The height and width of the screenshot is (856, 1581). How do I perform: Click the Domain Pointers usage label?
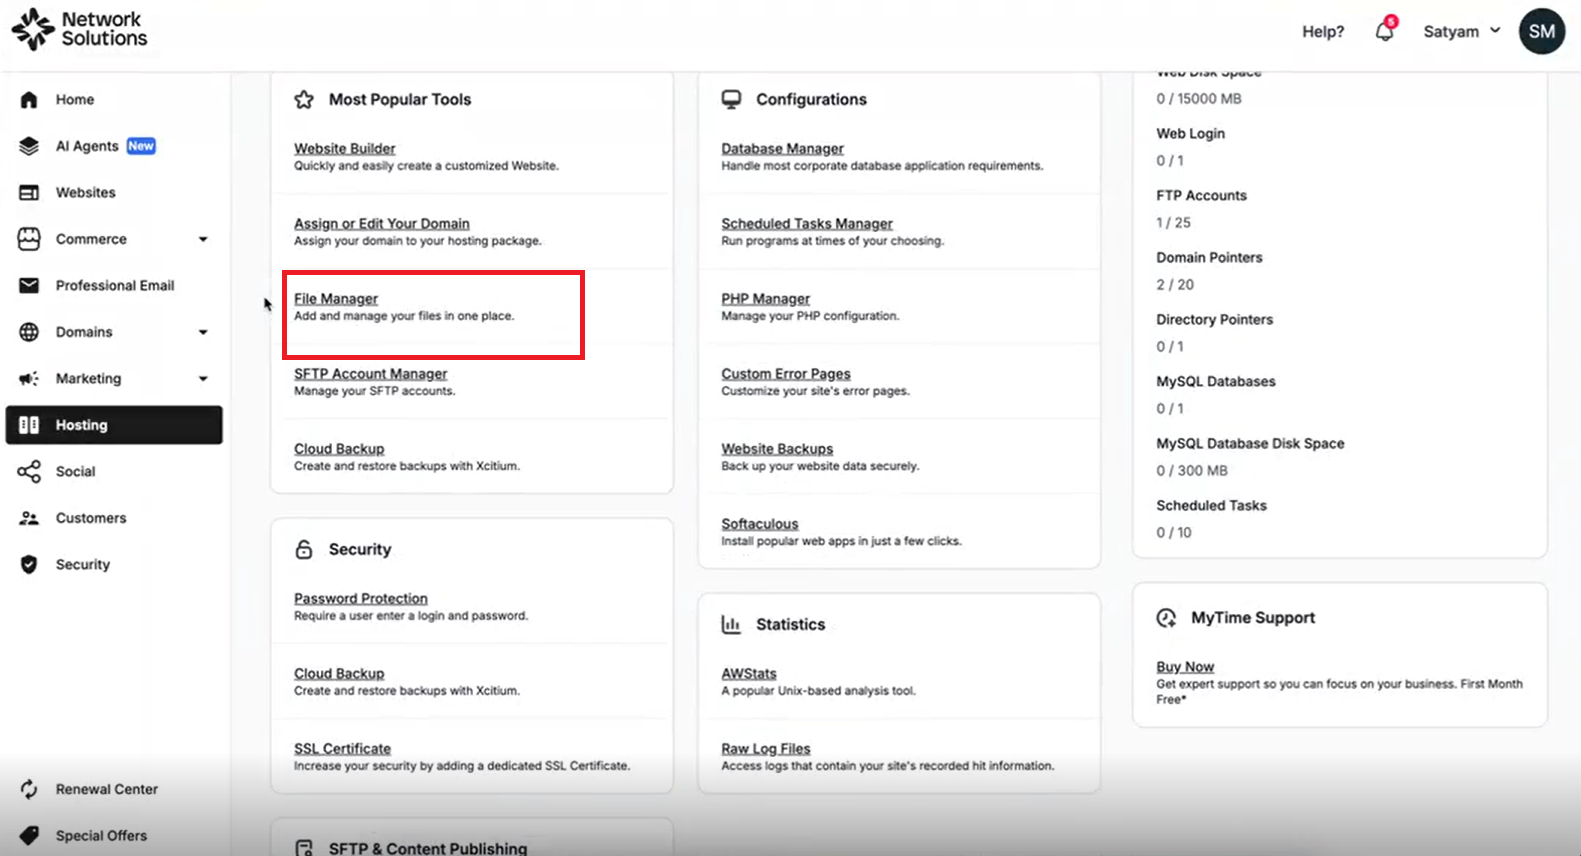point(1209,257)
